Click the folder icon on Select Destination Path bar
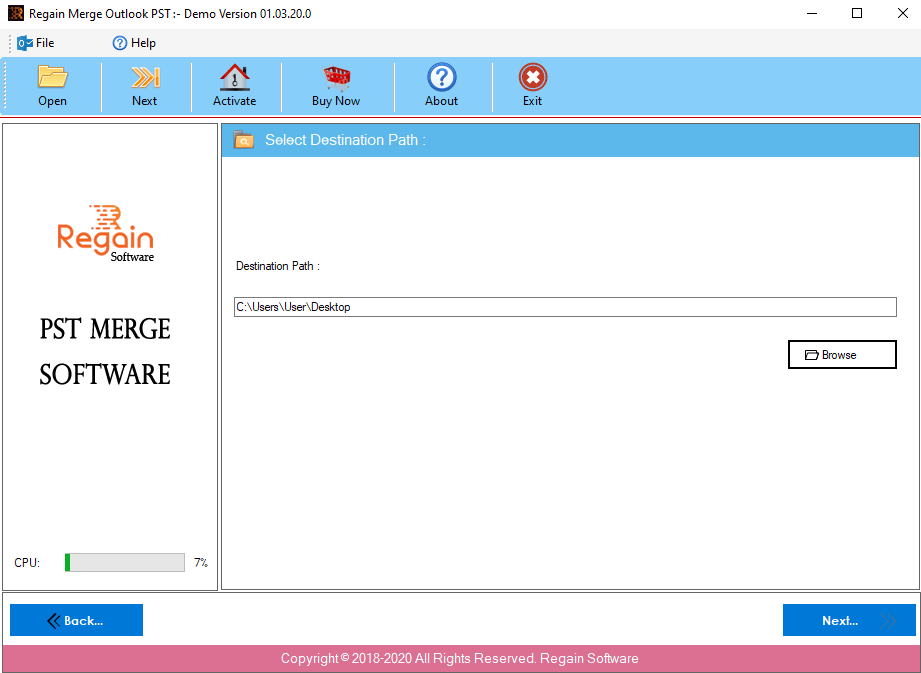Image resolution: width=921 pixels, height=673 pixels. pyautogui.click(x=243, y=140)
